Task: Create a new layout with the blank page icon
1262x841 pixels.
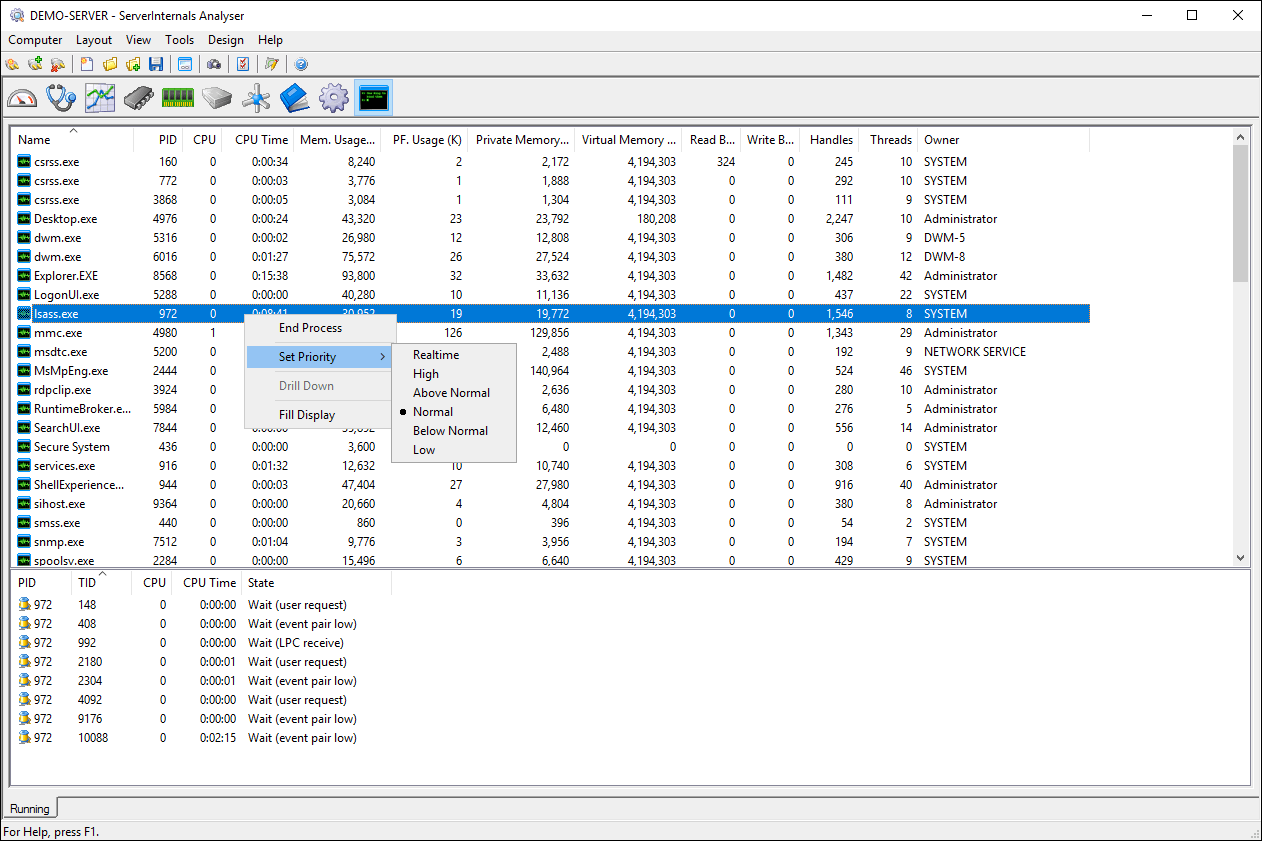Action: point(87,64)
